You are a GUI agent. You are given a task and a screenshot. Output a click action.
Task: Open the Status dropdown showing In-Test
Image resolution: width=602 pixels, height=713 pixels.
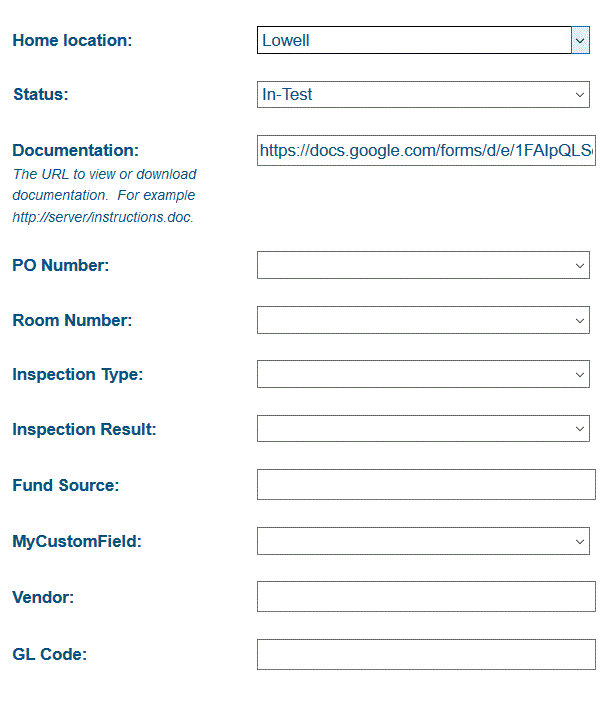[422, 95]
